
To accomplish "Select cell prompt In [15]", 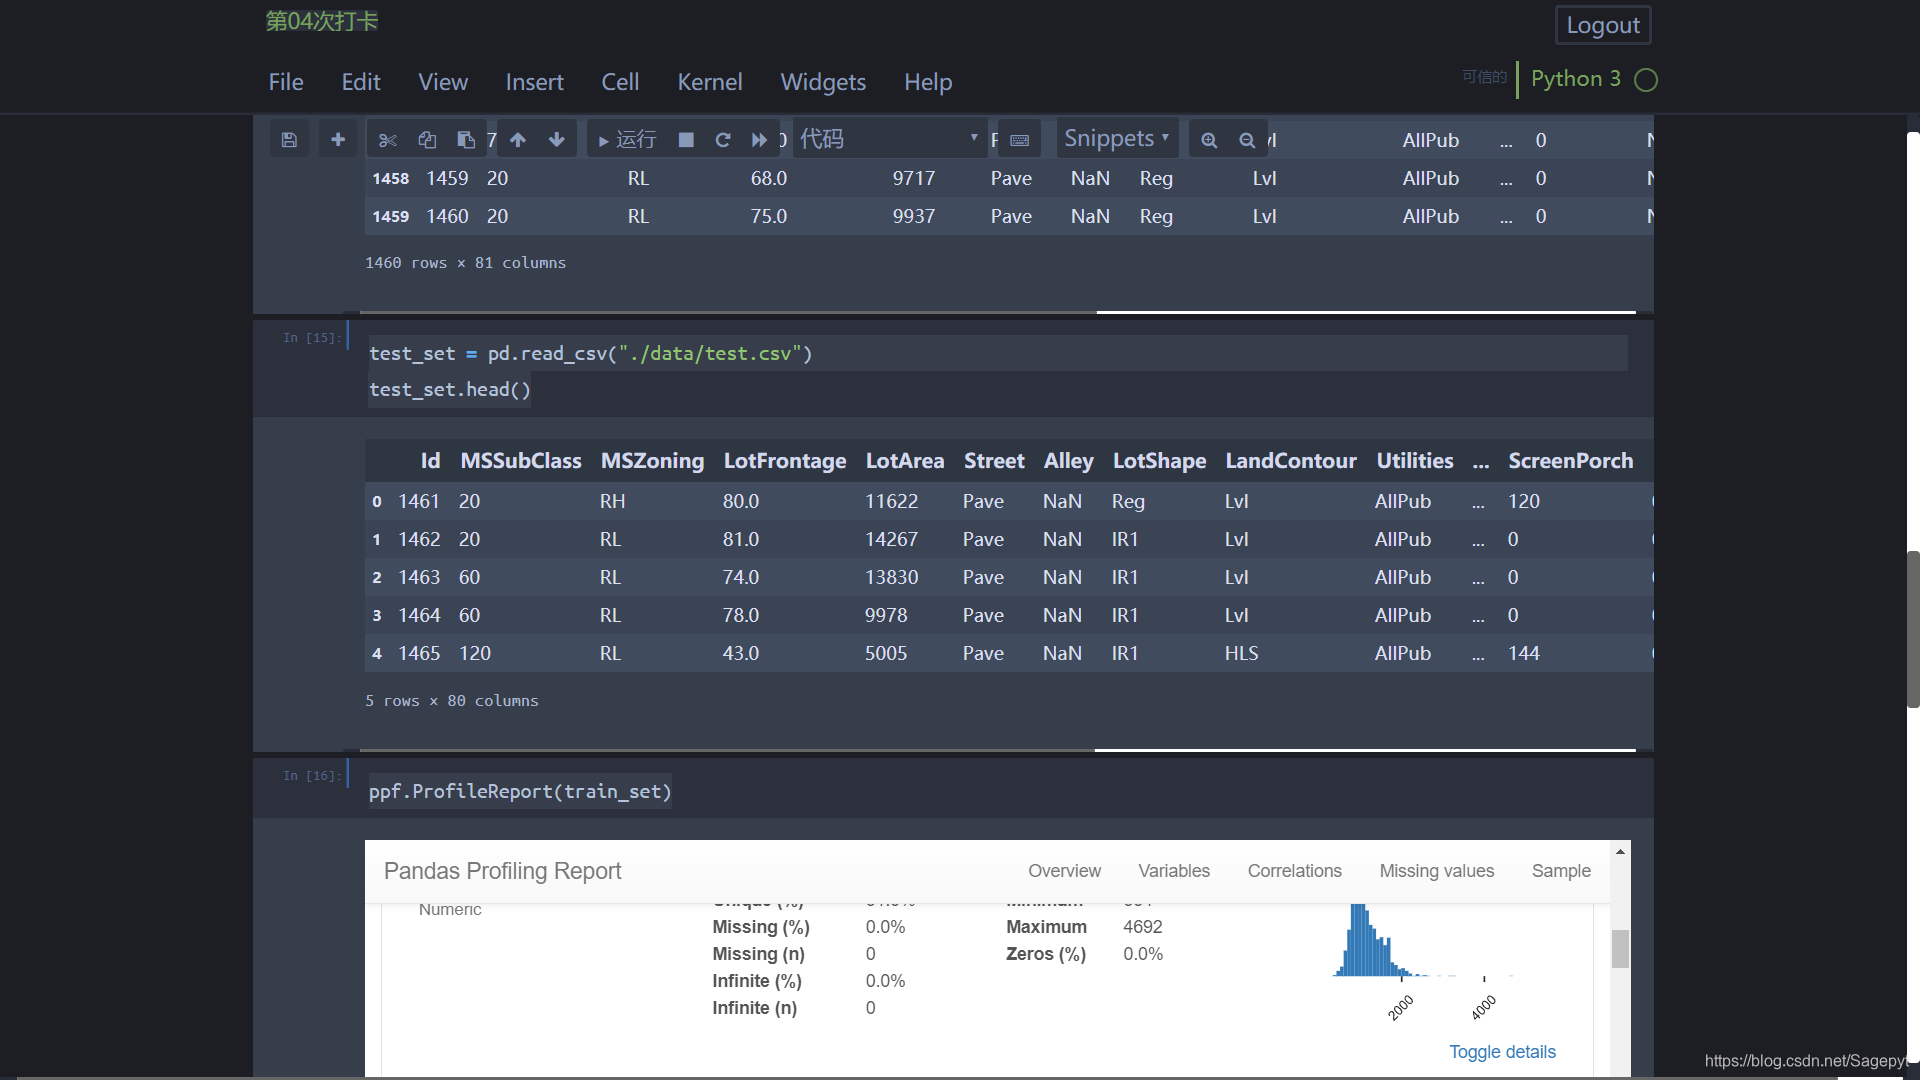I will click(311, 338).
